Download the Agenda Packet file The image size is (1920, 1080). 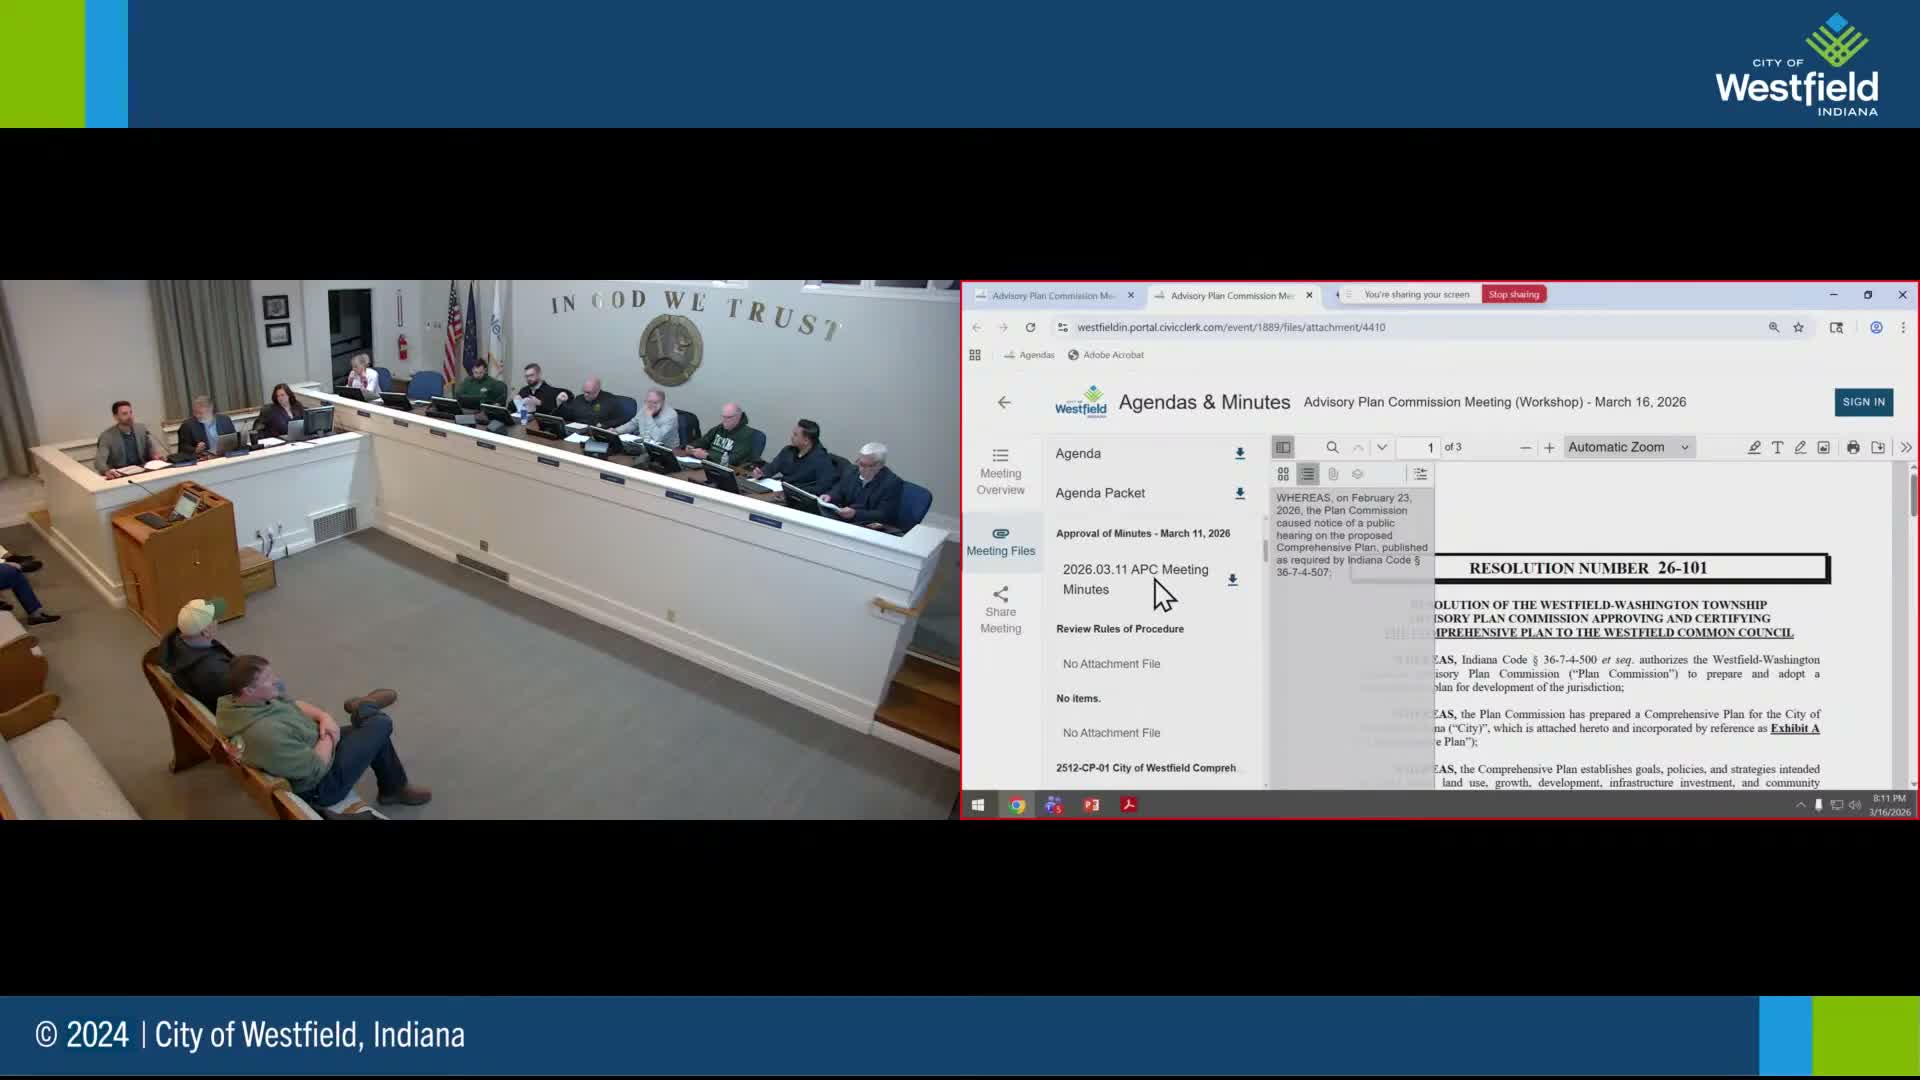click(x=1240, y=493)
